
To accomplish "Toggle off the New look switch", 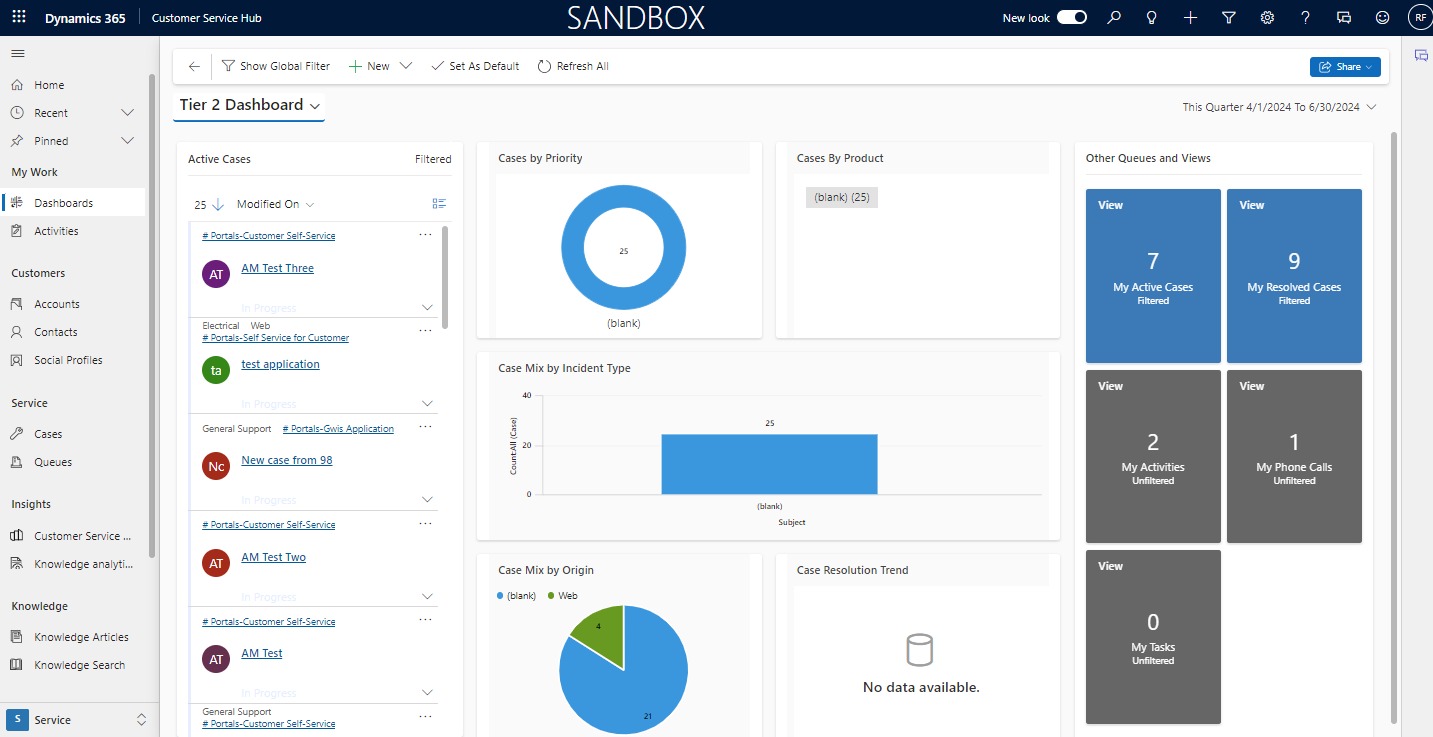I will (1071, 17).
